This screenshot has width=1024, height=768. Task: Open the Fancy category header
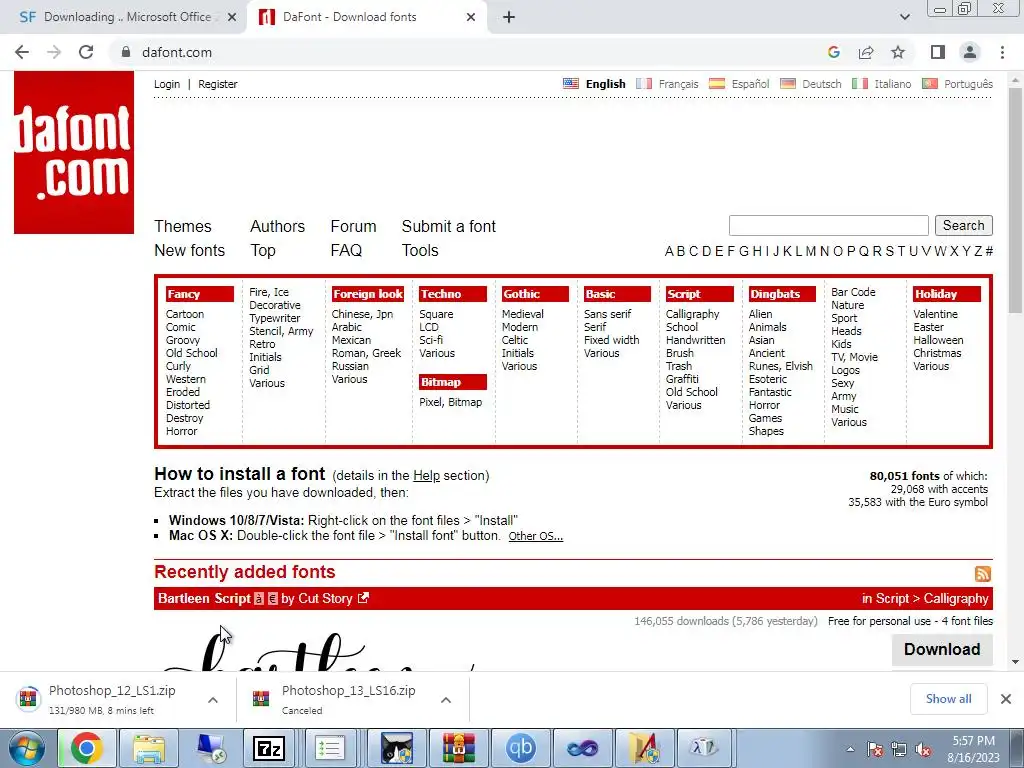199,294
